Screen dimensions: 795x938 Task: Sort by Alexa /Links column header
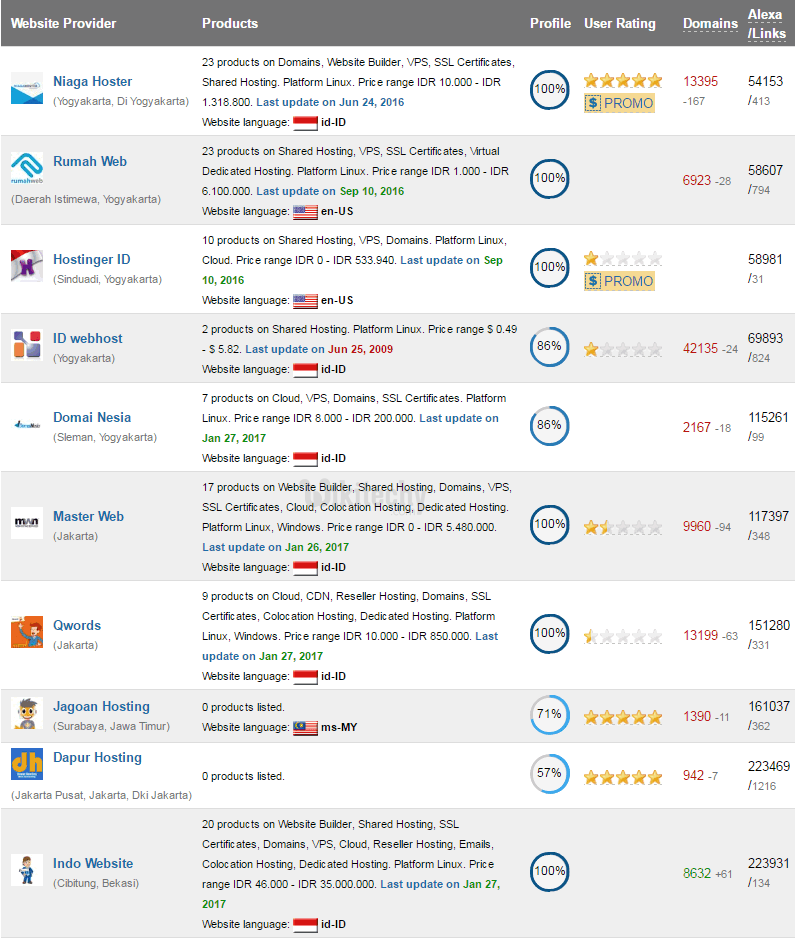coord(767,23)
